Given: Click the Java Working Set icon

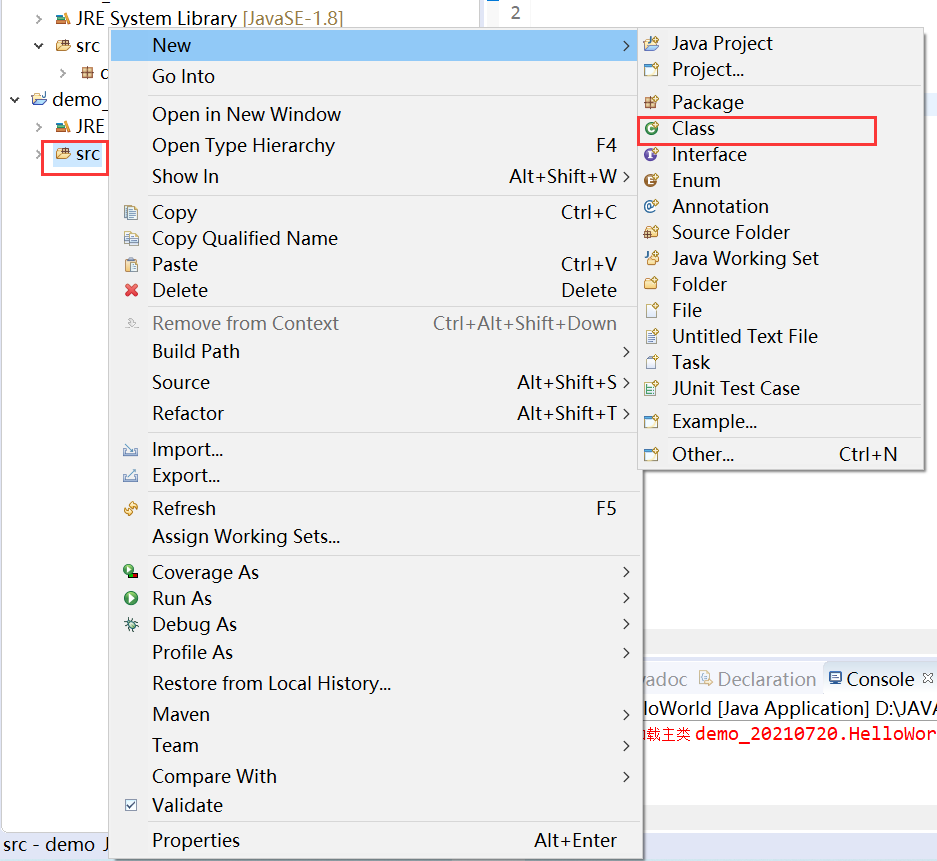Looking at the screenshot, I should tap(651, 258).
